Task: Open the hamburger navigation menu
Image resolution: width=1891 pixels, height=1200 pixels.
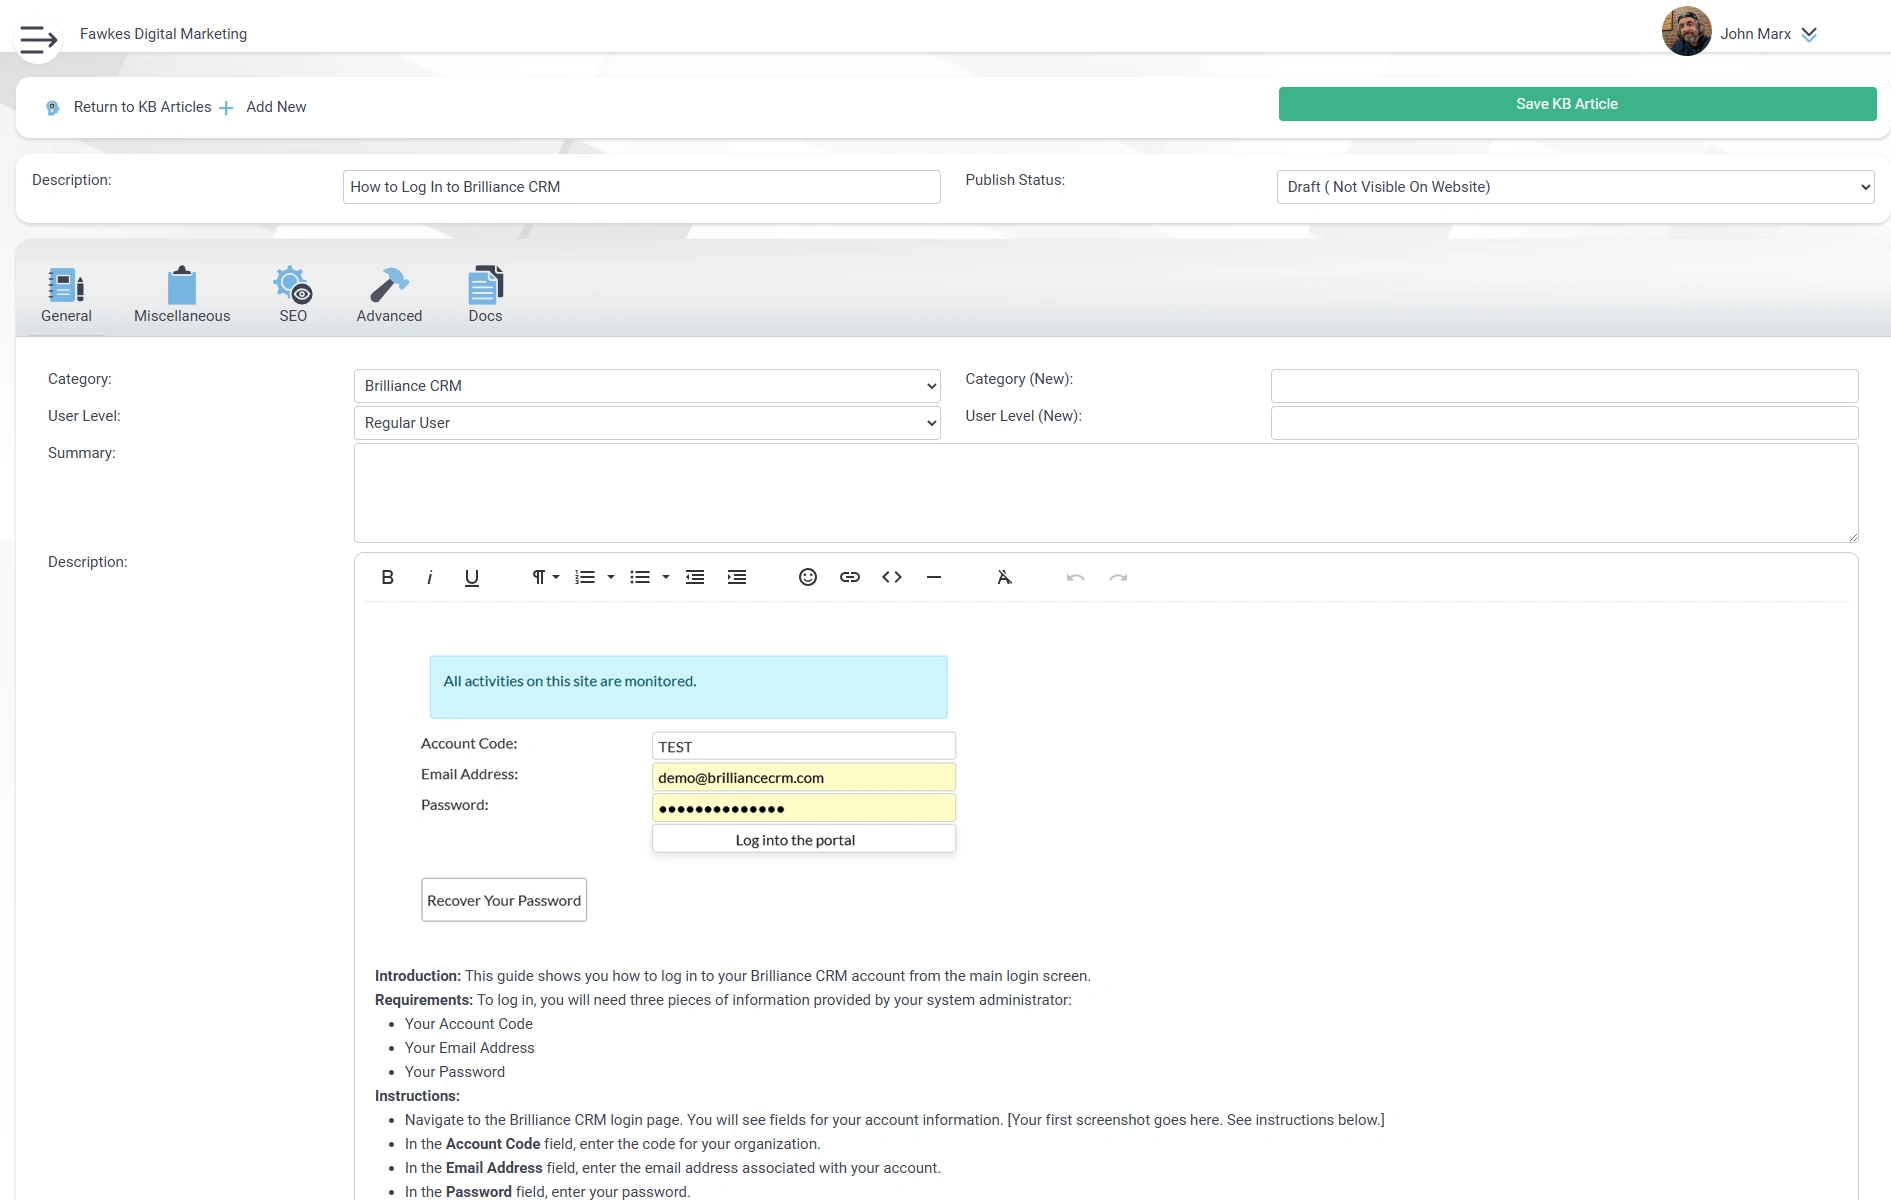Action: (38, 39)
